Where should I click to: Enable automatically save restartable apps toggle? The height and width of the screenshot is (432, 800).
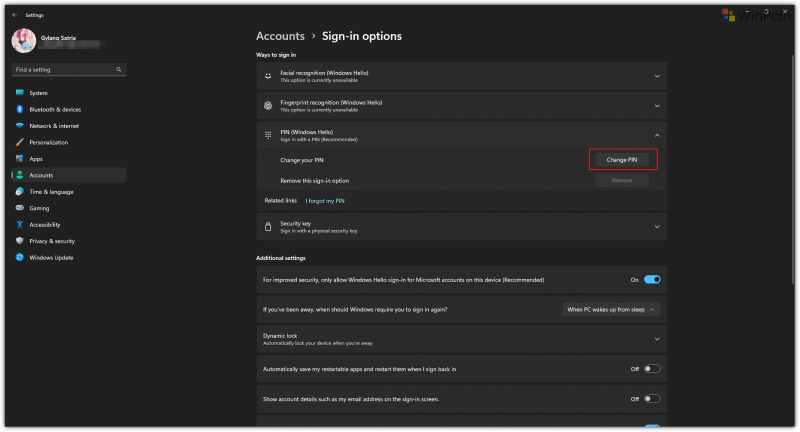pyautogui.click(x=652, y=369)
